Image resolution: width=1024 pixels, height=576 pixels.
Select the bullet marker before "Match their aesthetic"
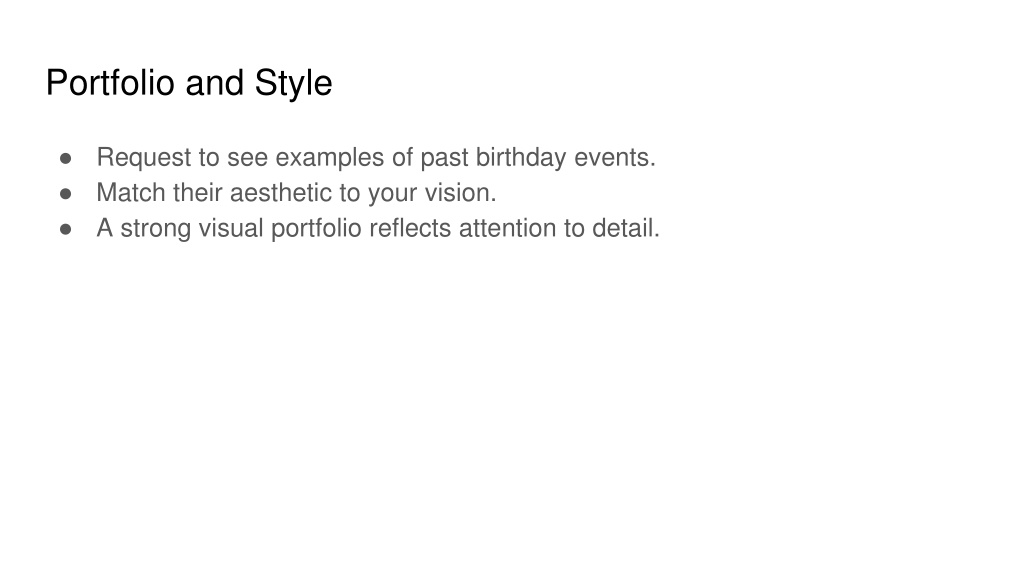[65, 194]
